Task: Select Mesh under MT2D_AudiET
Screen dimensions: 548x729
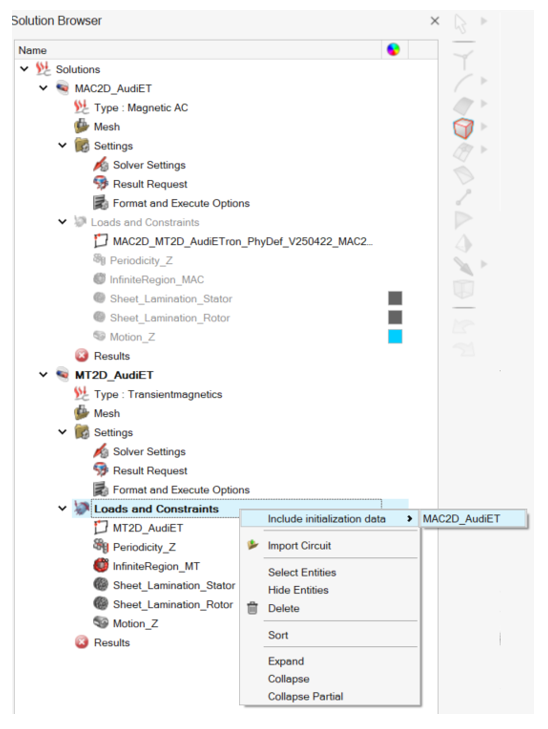Action: [x=106, y=413]
